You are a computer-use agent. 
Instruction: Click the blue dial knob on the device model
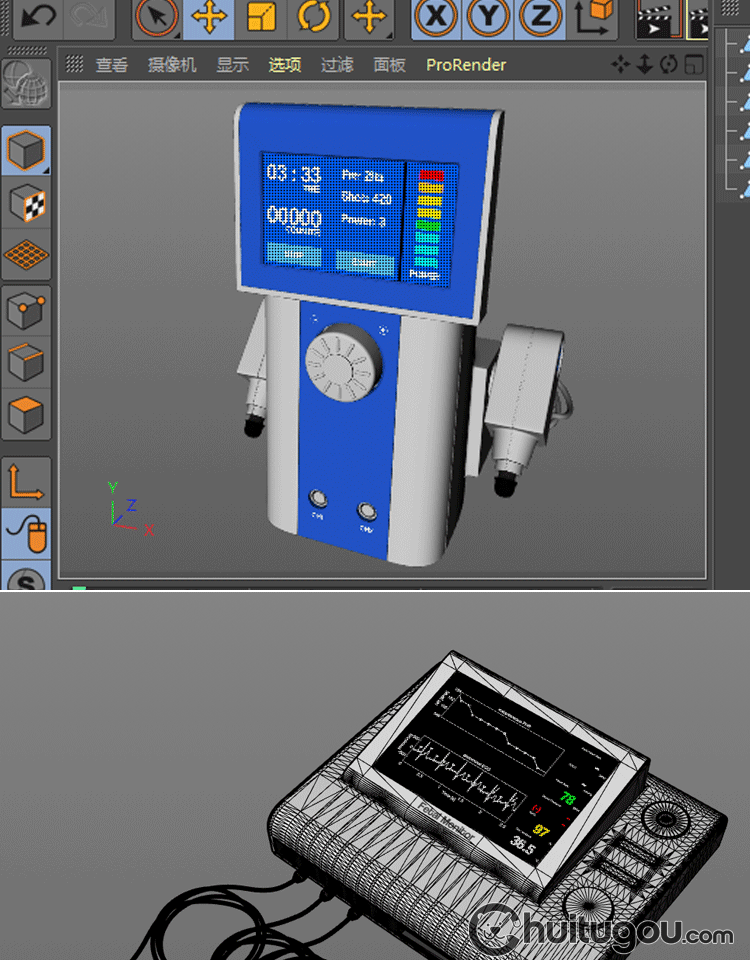[343, 364]
